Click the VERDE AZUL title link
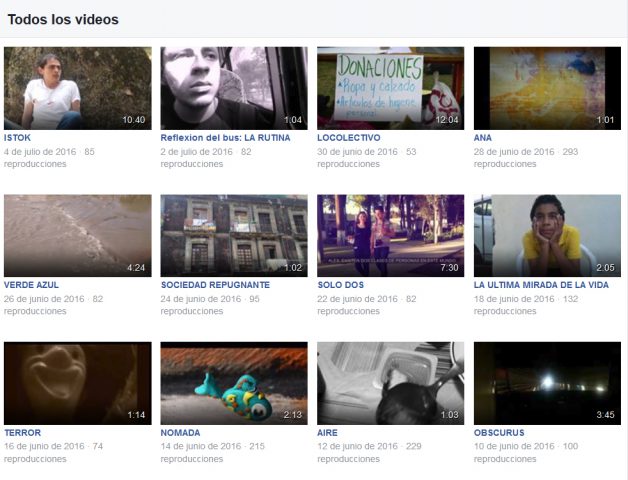 coord(31,285)
